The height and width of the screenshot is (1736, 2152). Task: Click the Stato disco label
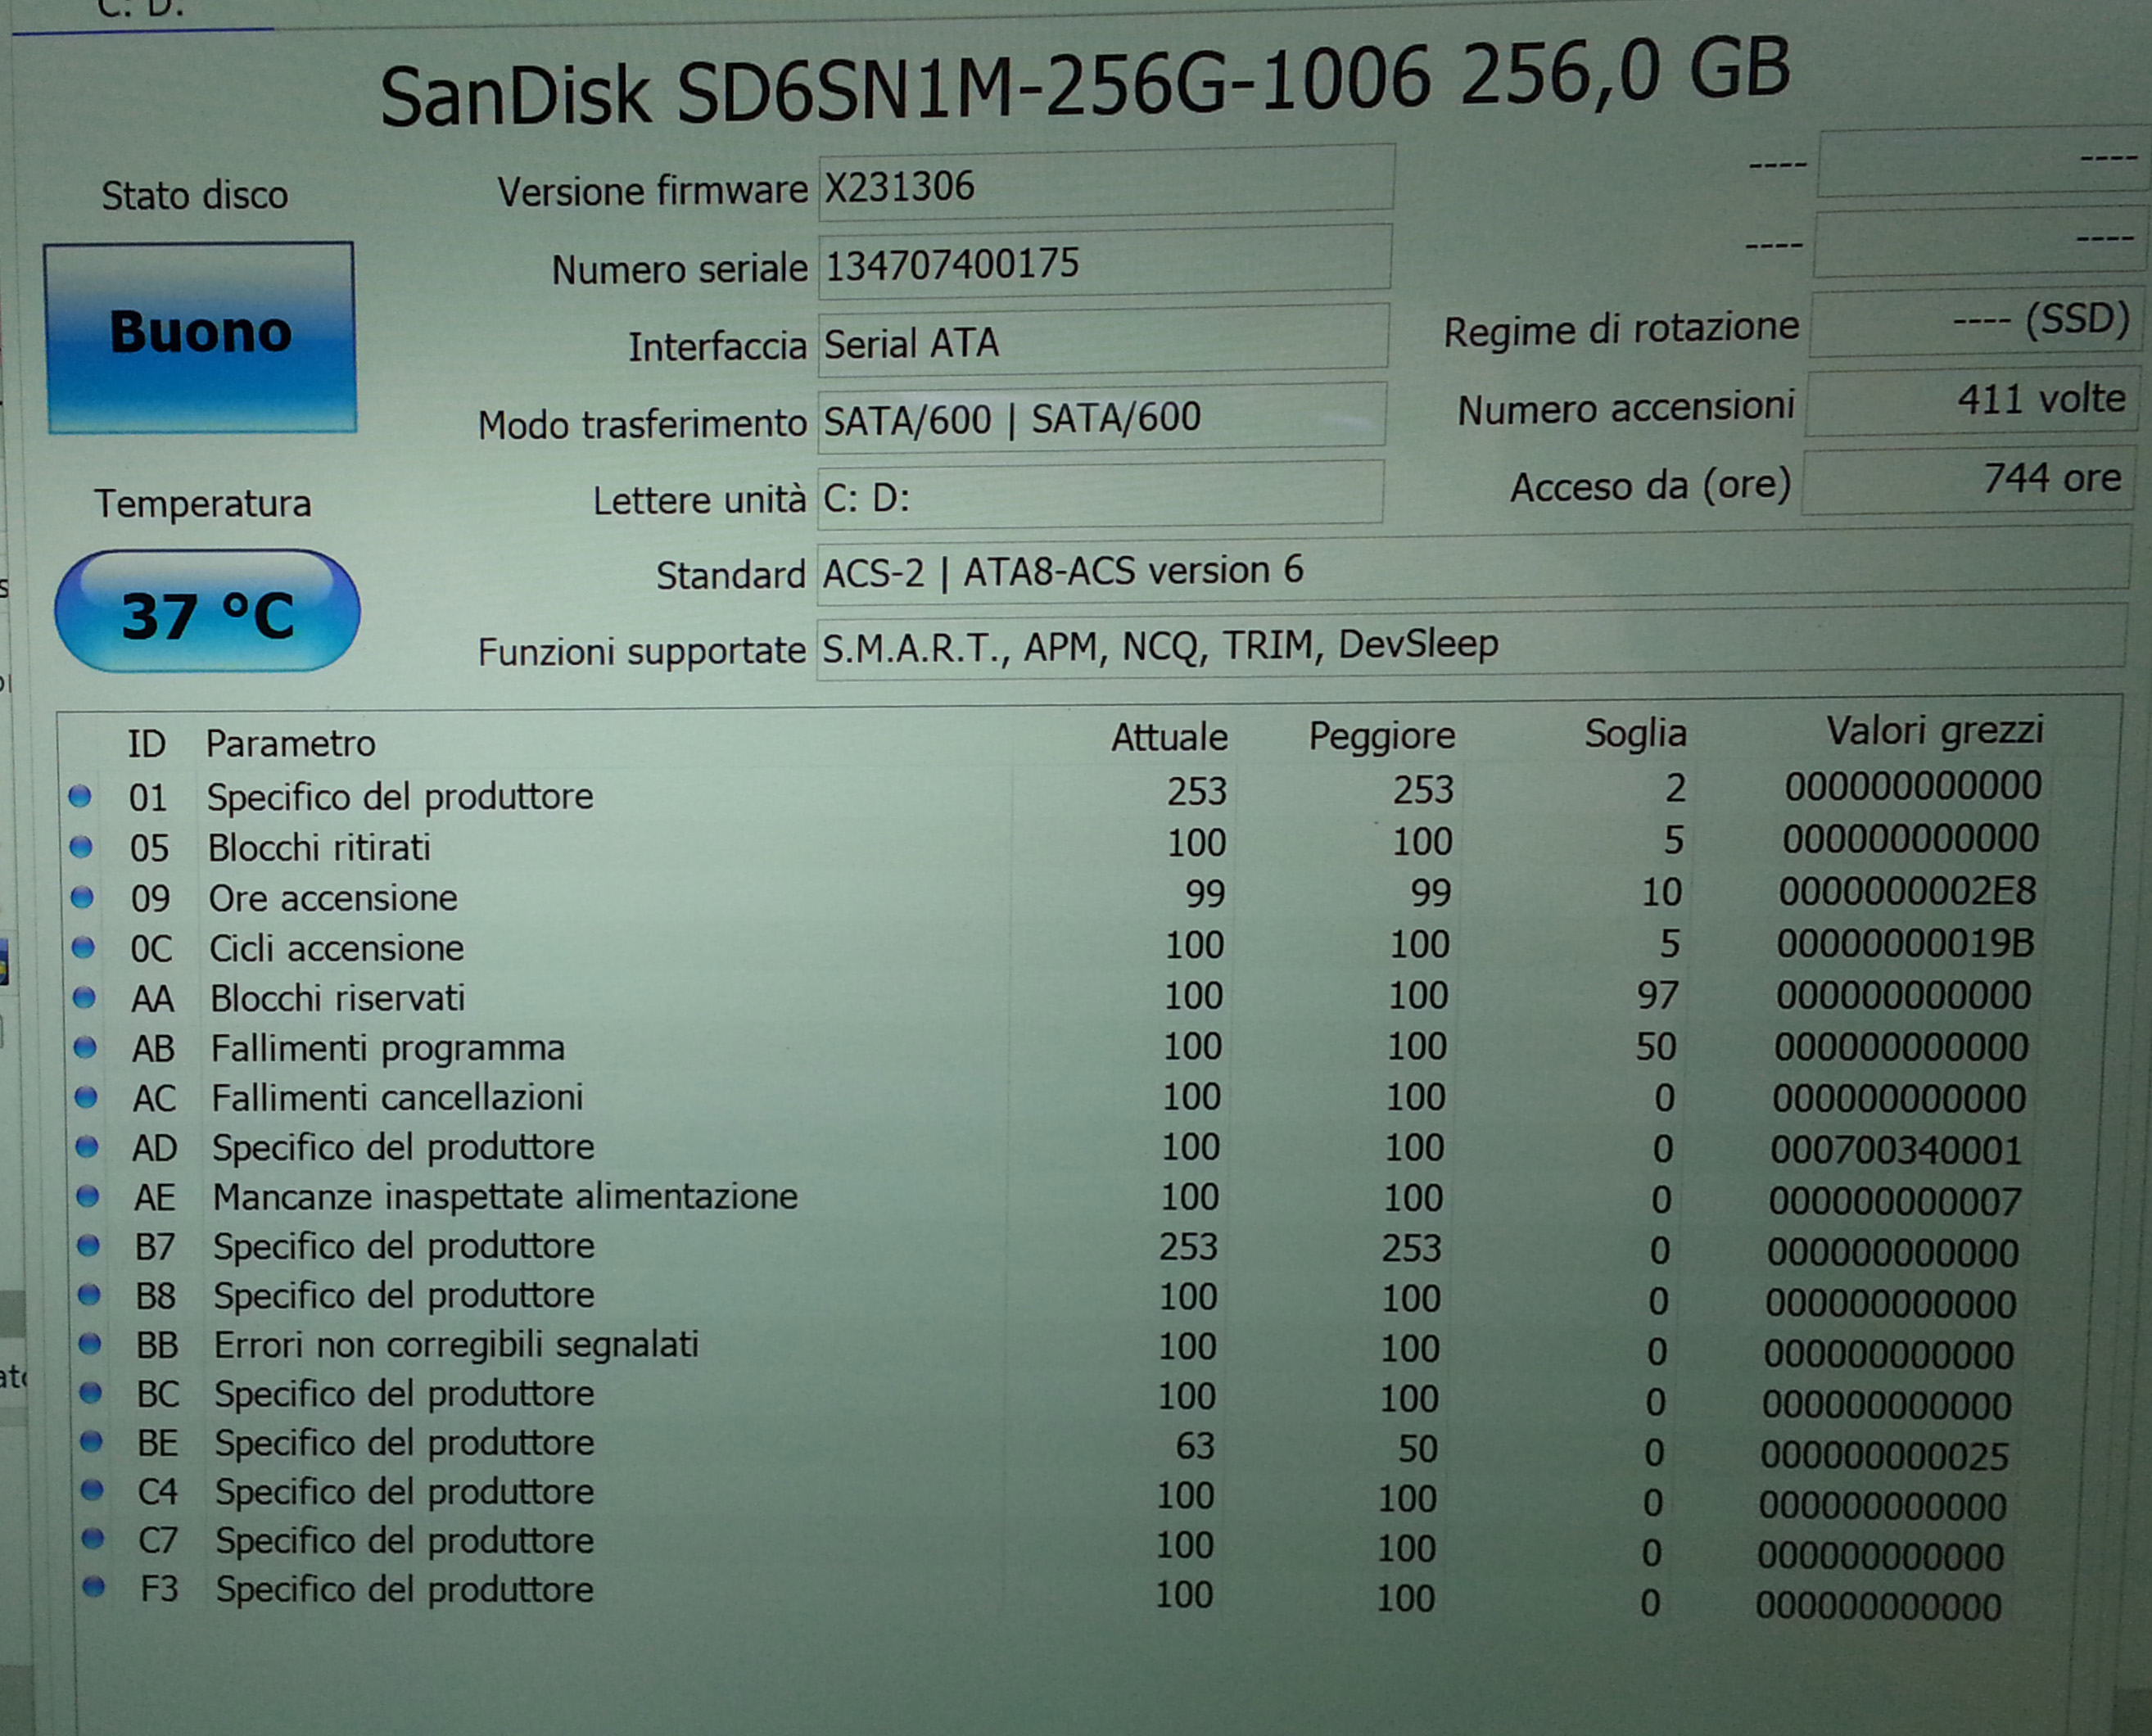tap(194, 195)
